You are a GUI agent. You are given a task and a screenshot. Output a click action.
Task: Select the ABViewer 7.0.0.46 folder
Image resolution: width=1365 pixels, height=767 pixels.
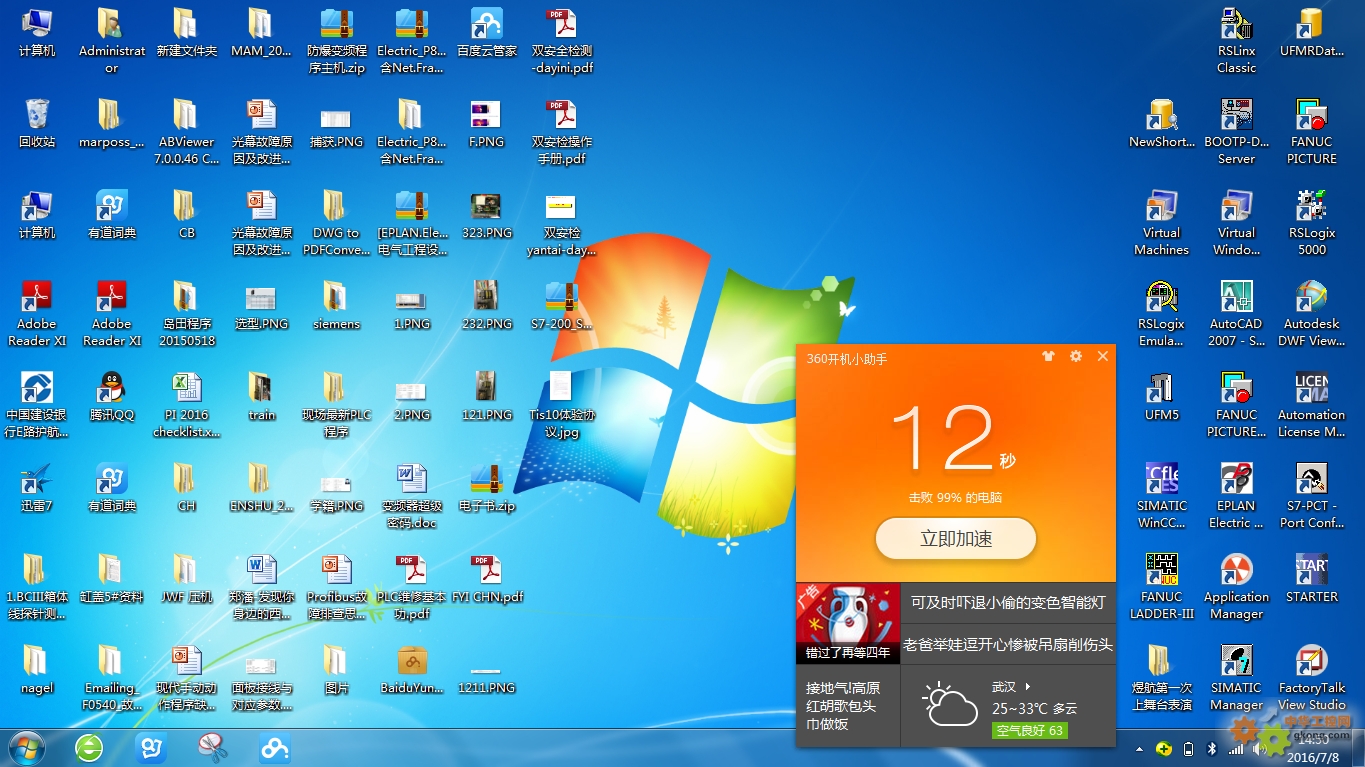tap(187, 132)
